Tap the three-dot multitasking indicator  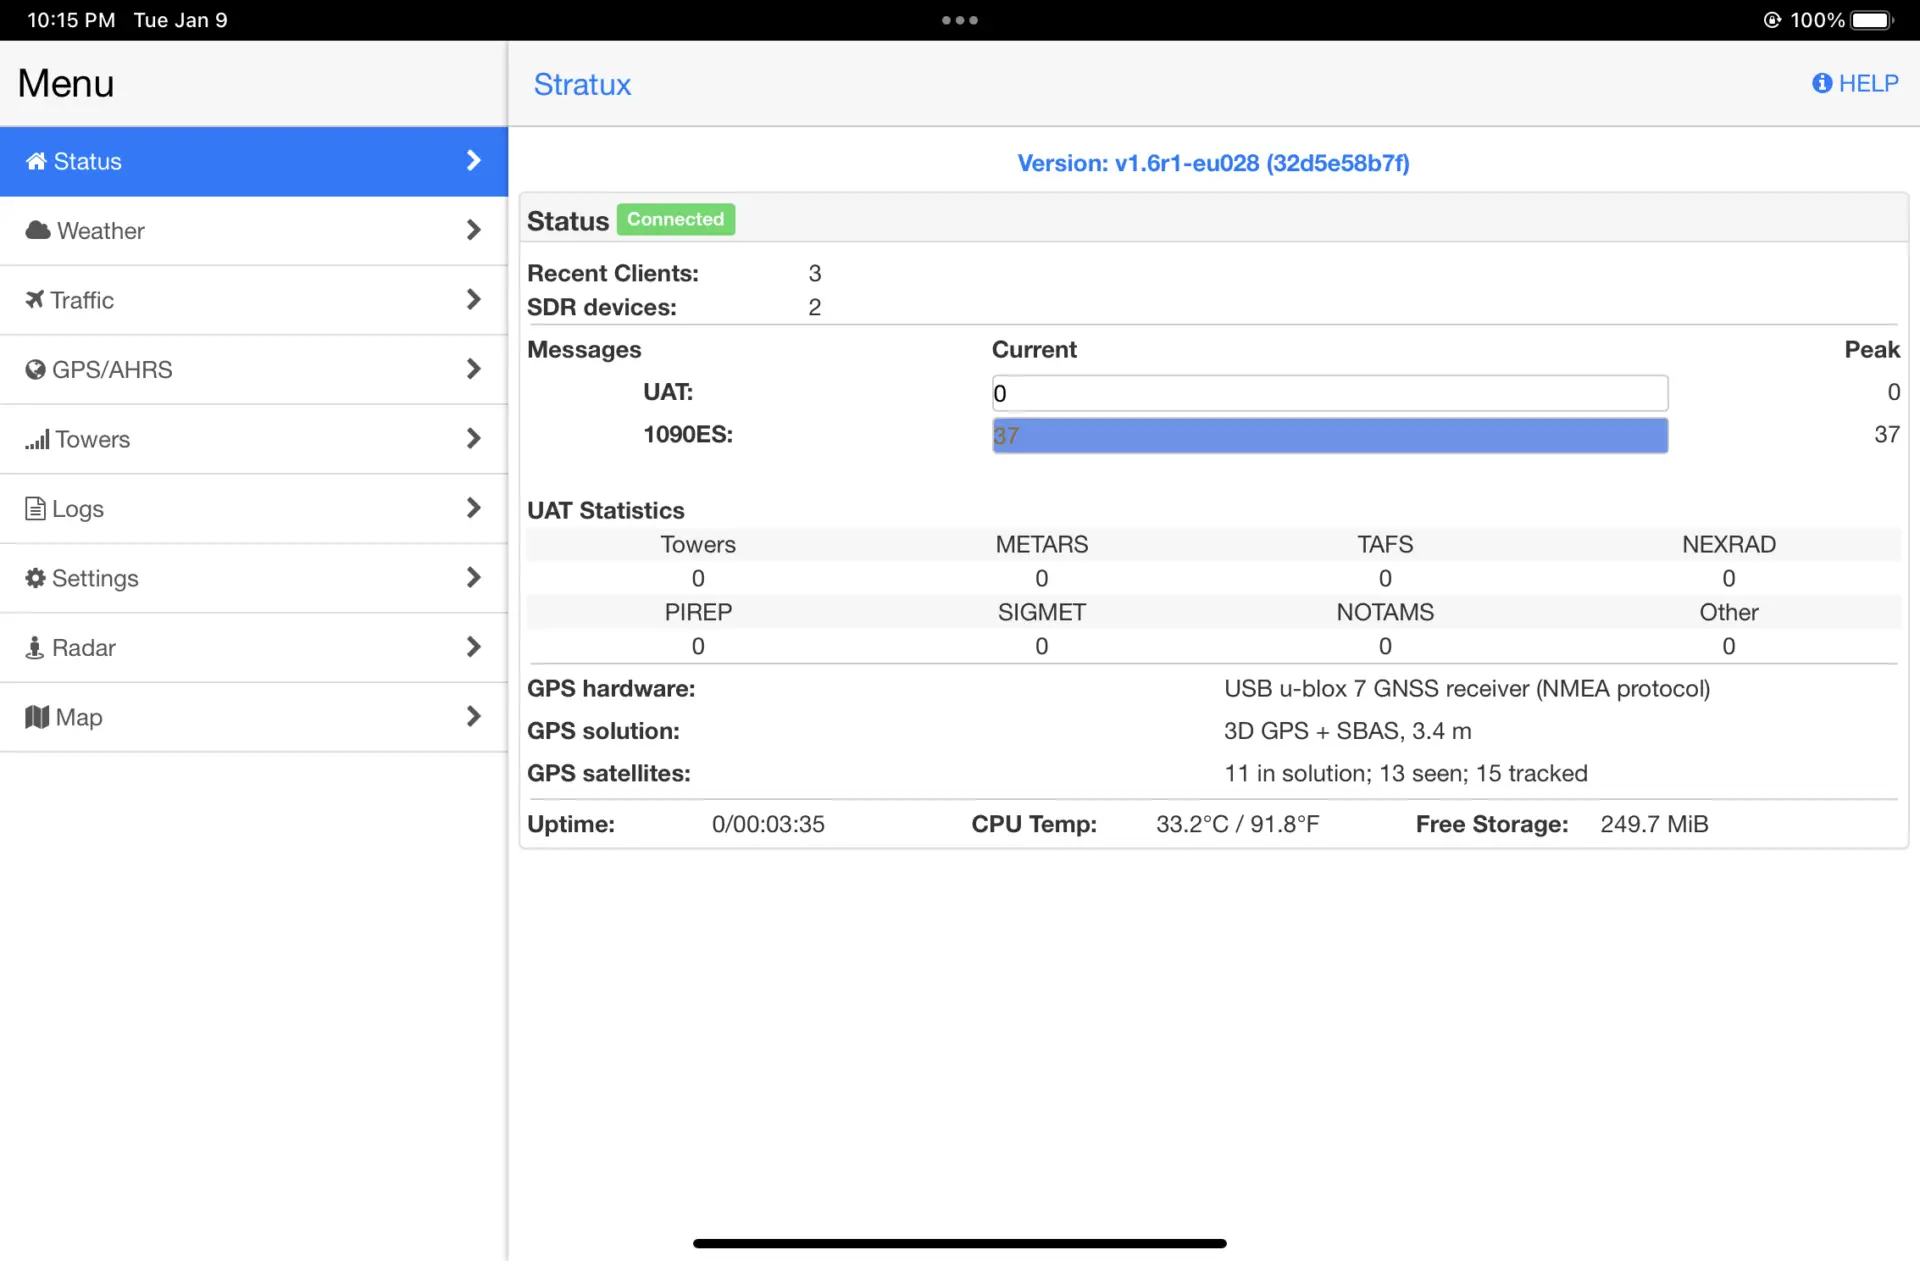[x=960, y=20]
